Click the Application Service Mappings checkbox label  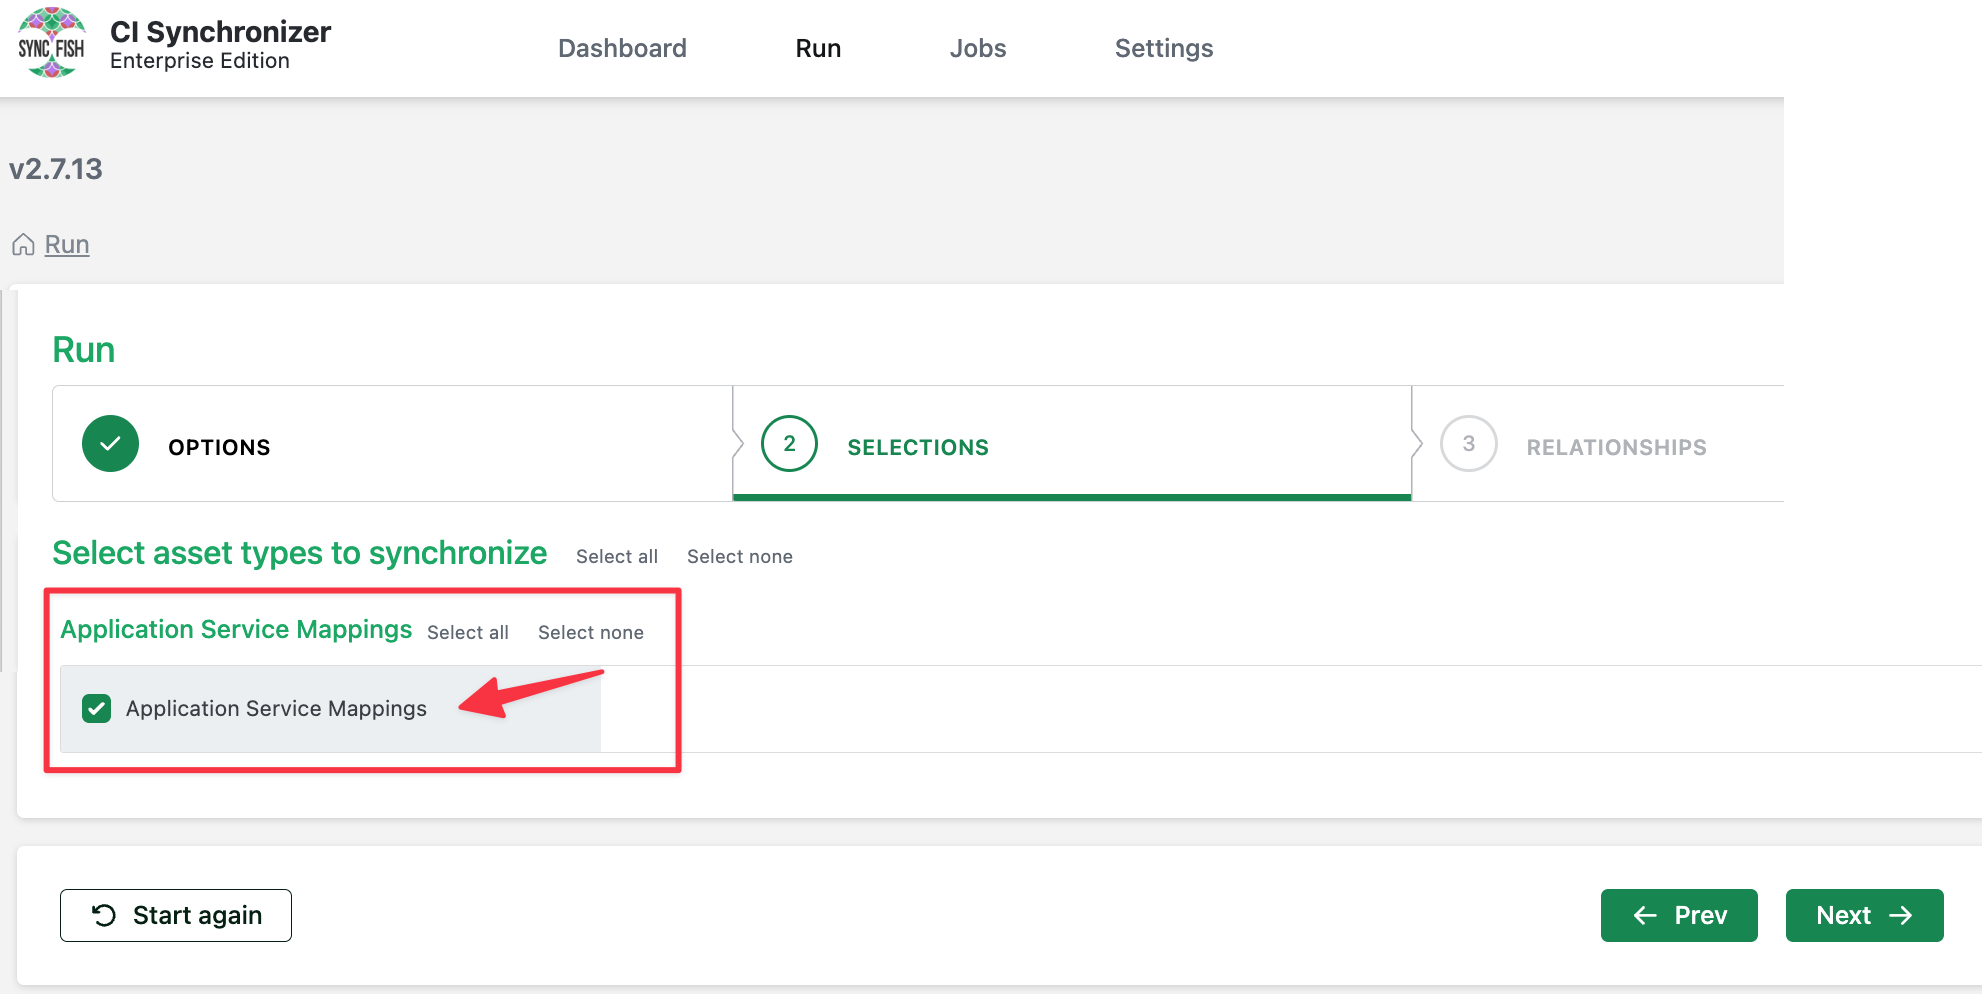[276, 709]
